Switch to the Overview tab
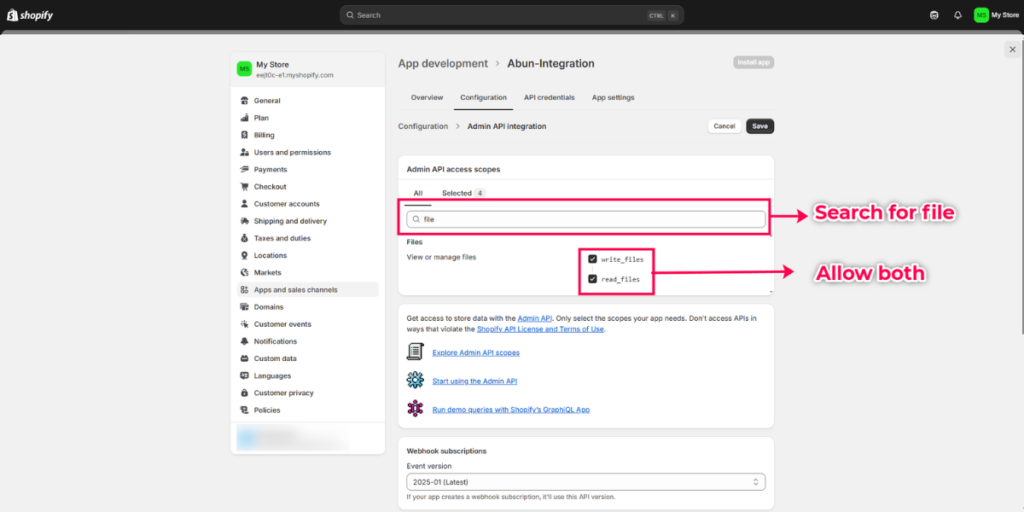 click(x=427, y=97)
